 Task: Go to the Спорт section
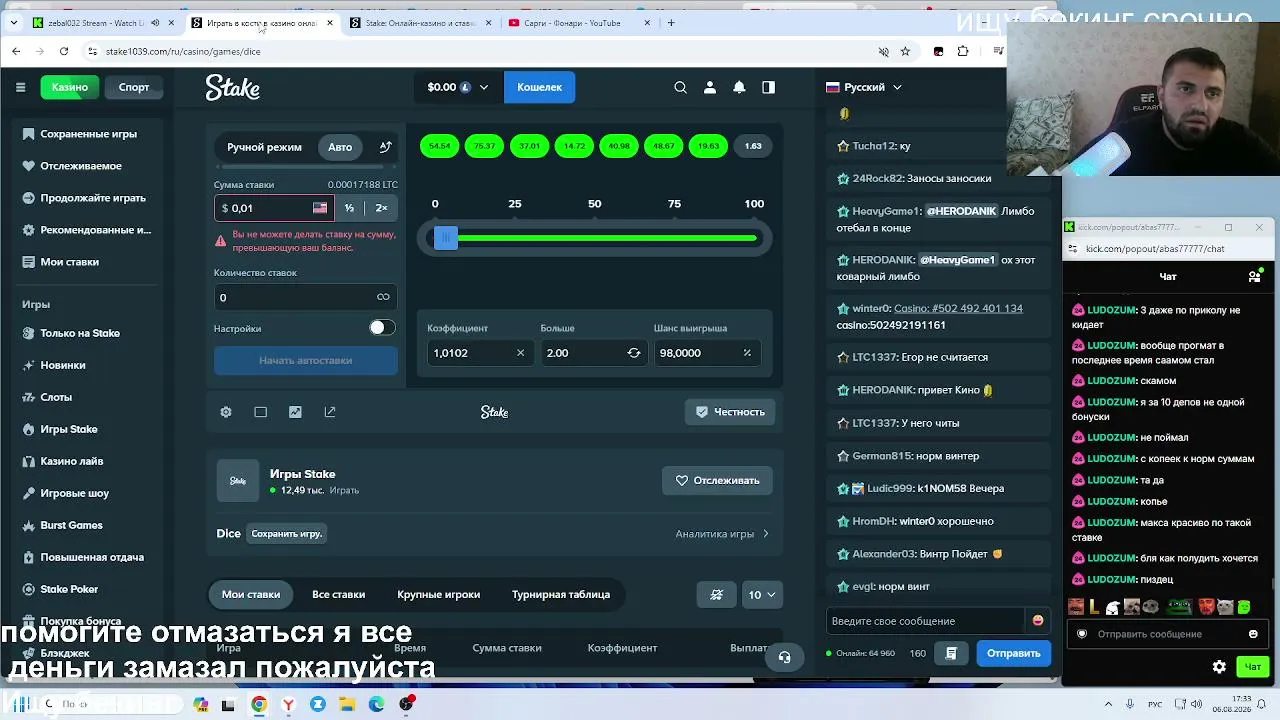tap(134, 87)
